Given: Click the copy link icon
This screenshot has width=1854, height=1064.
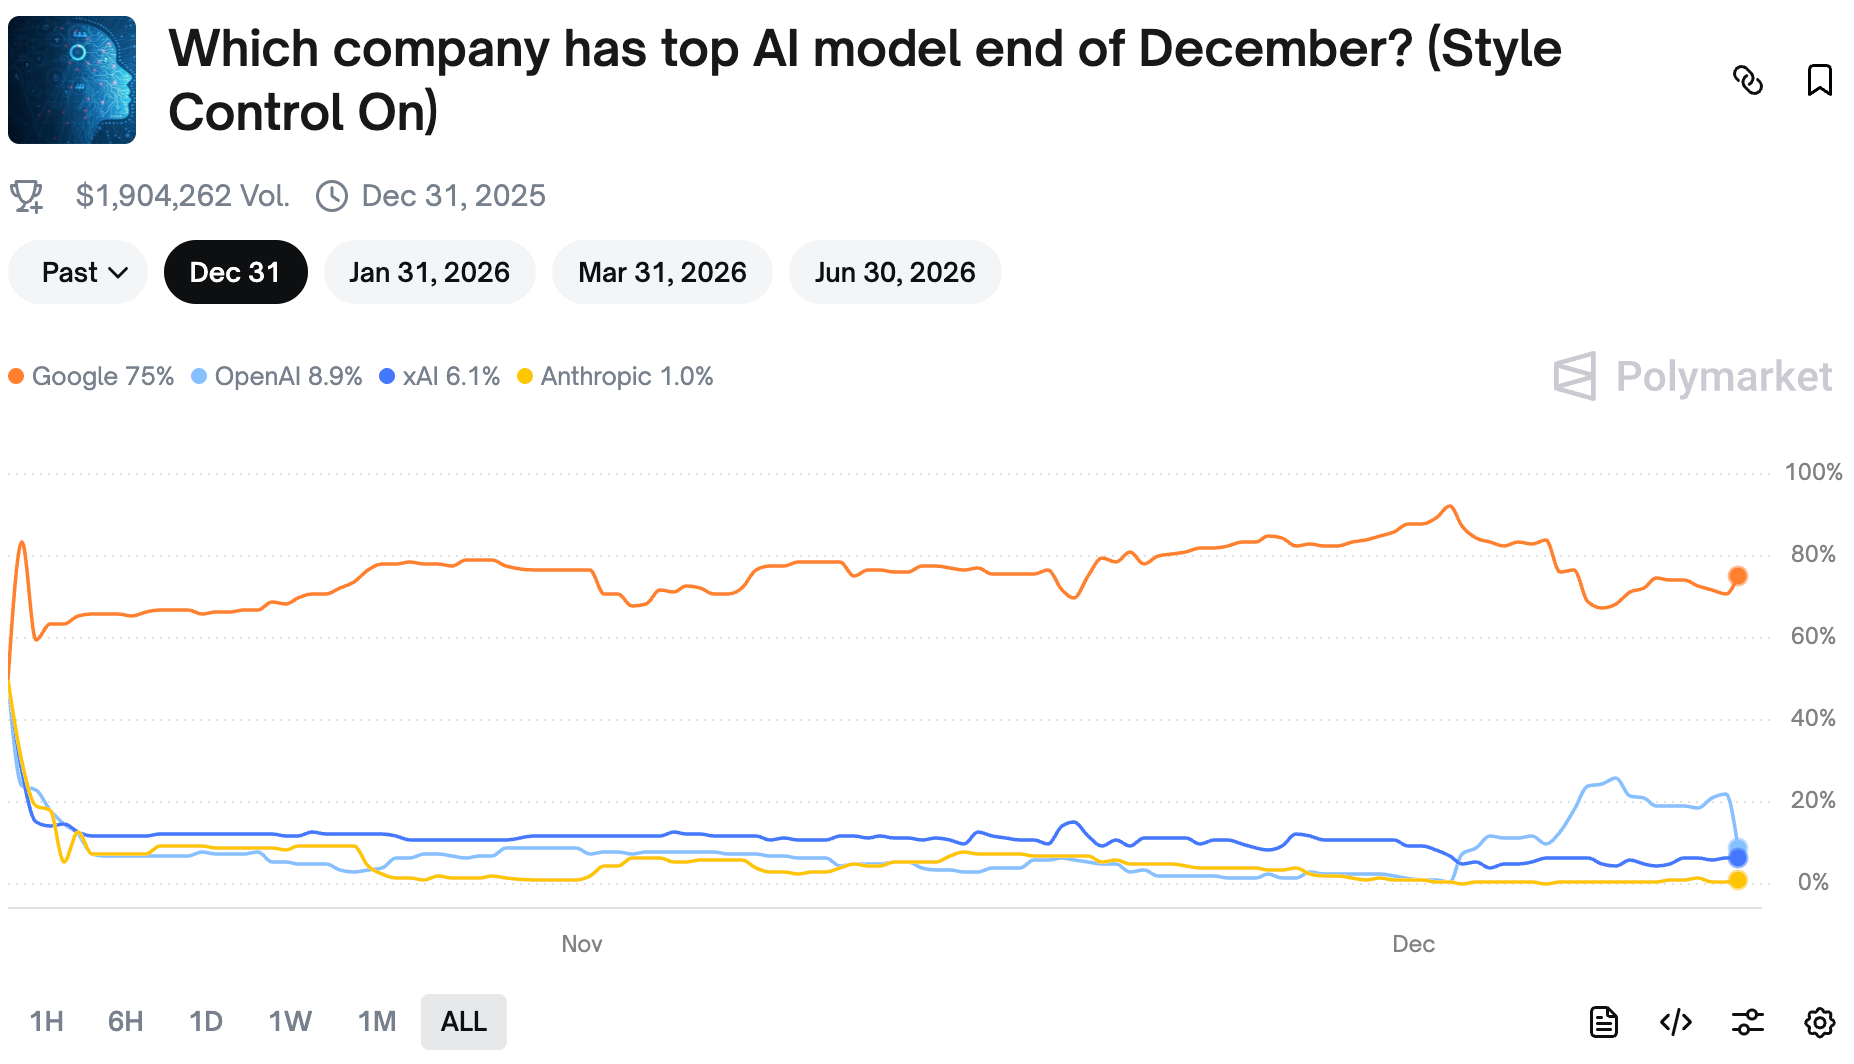Looking at the screenshot, I should coord(1747,80).
